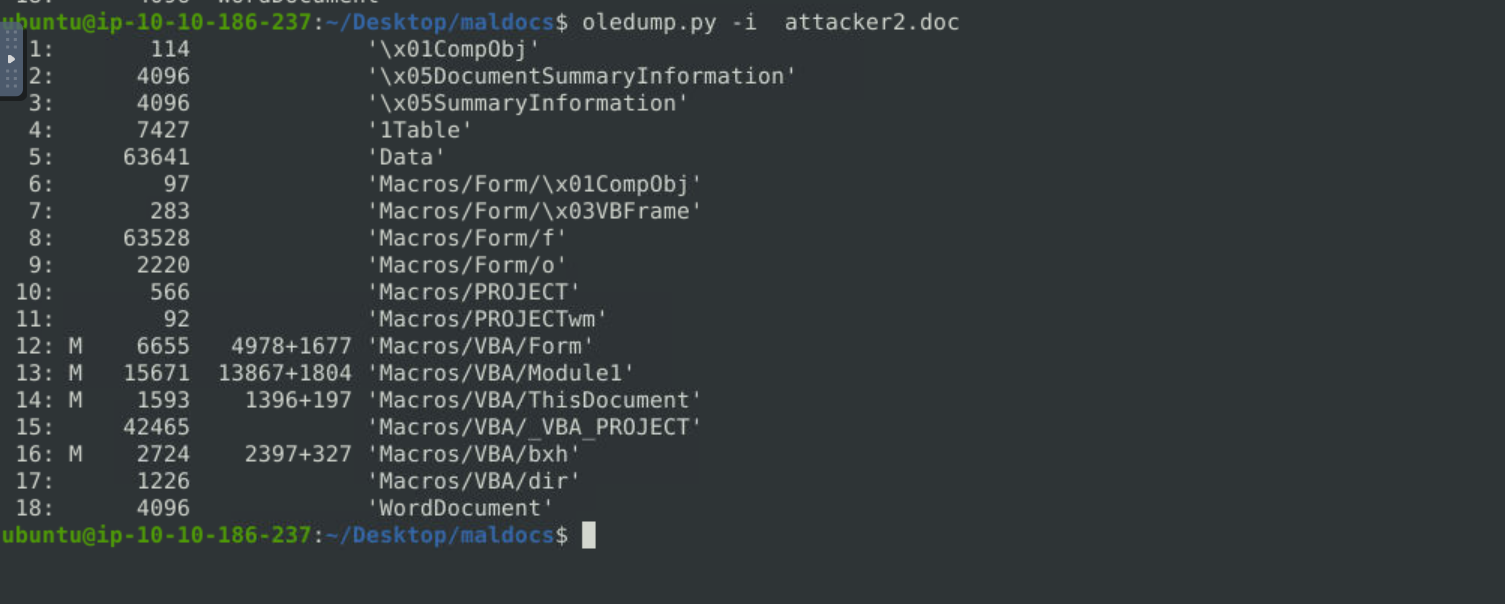The image size is (1505, 604).
Task: Click the '\x05DocumentSummaryInformation' stream text
Action: point(582,76)
